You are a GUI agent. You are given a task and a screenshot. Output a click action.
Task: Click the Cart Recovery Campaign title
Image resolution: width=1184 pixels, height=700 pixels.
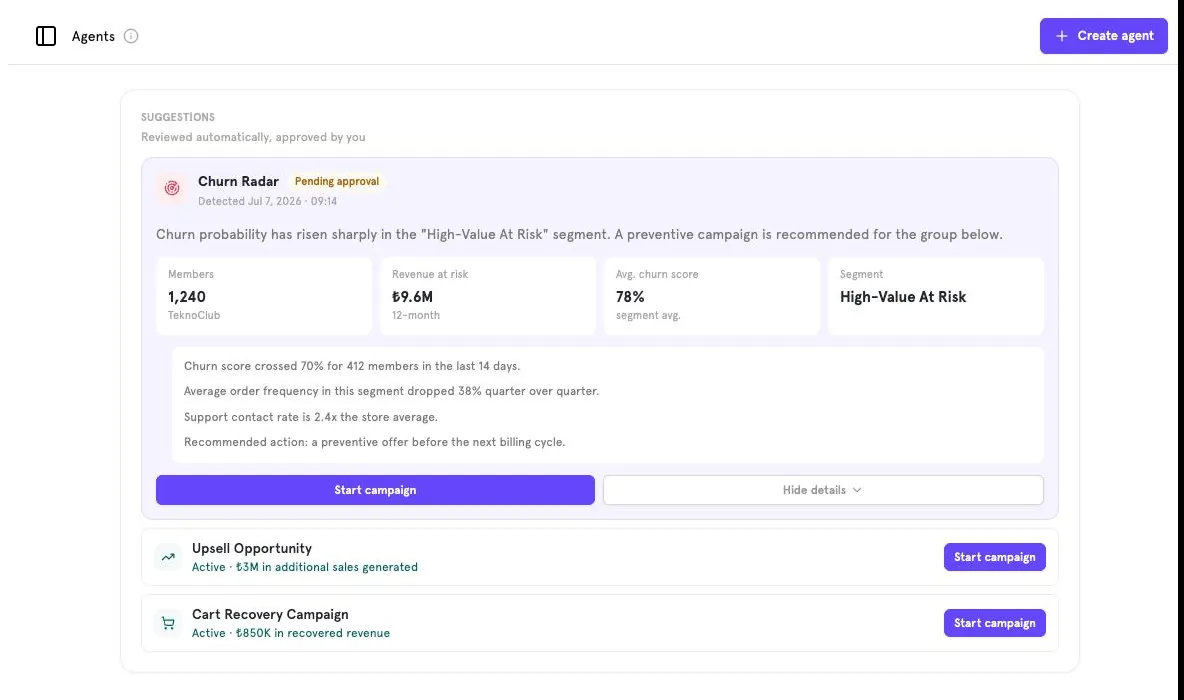coord(270,614)
